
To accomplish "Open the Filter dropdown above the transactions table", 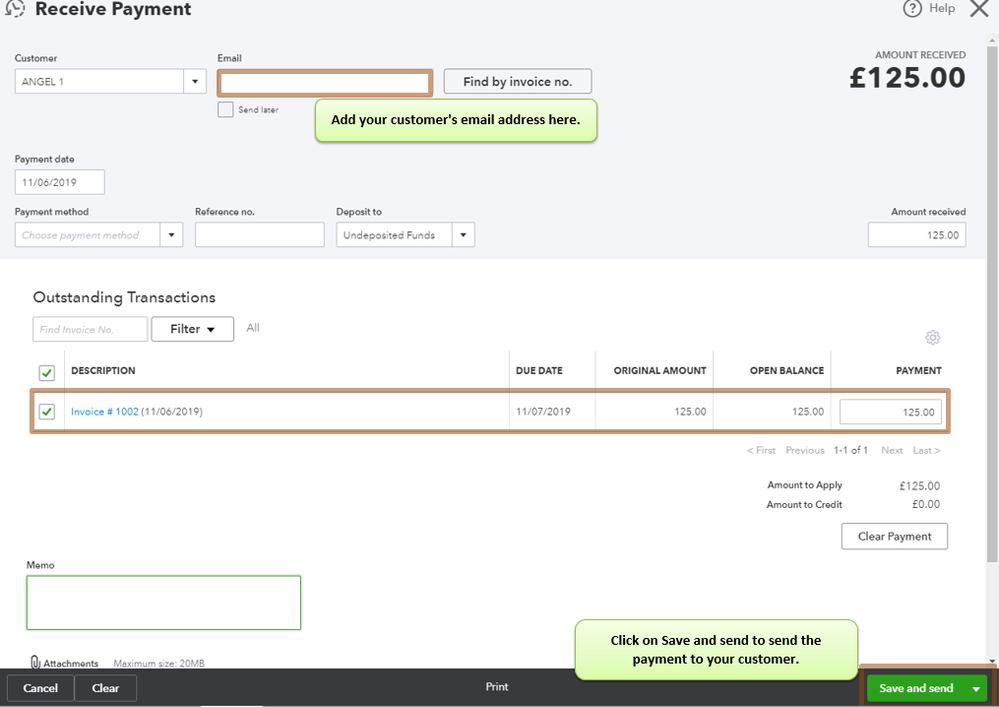I will pos(192,328).
